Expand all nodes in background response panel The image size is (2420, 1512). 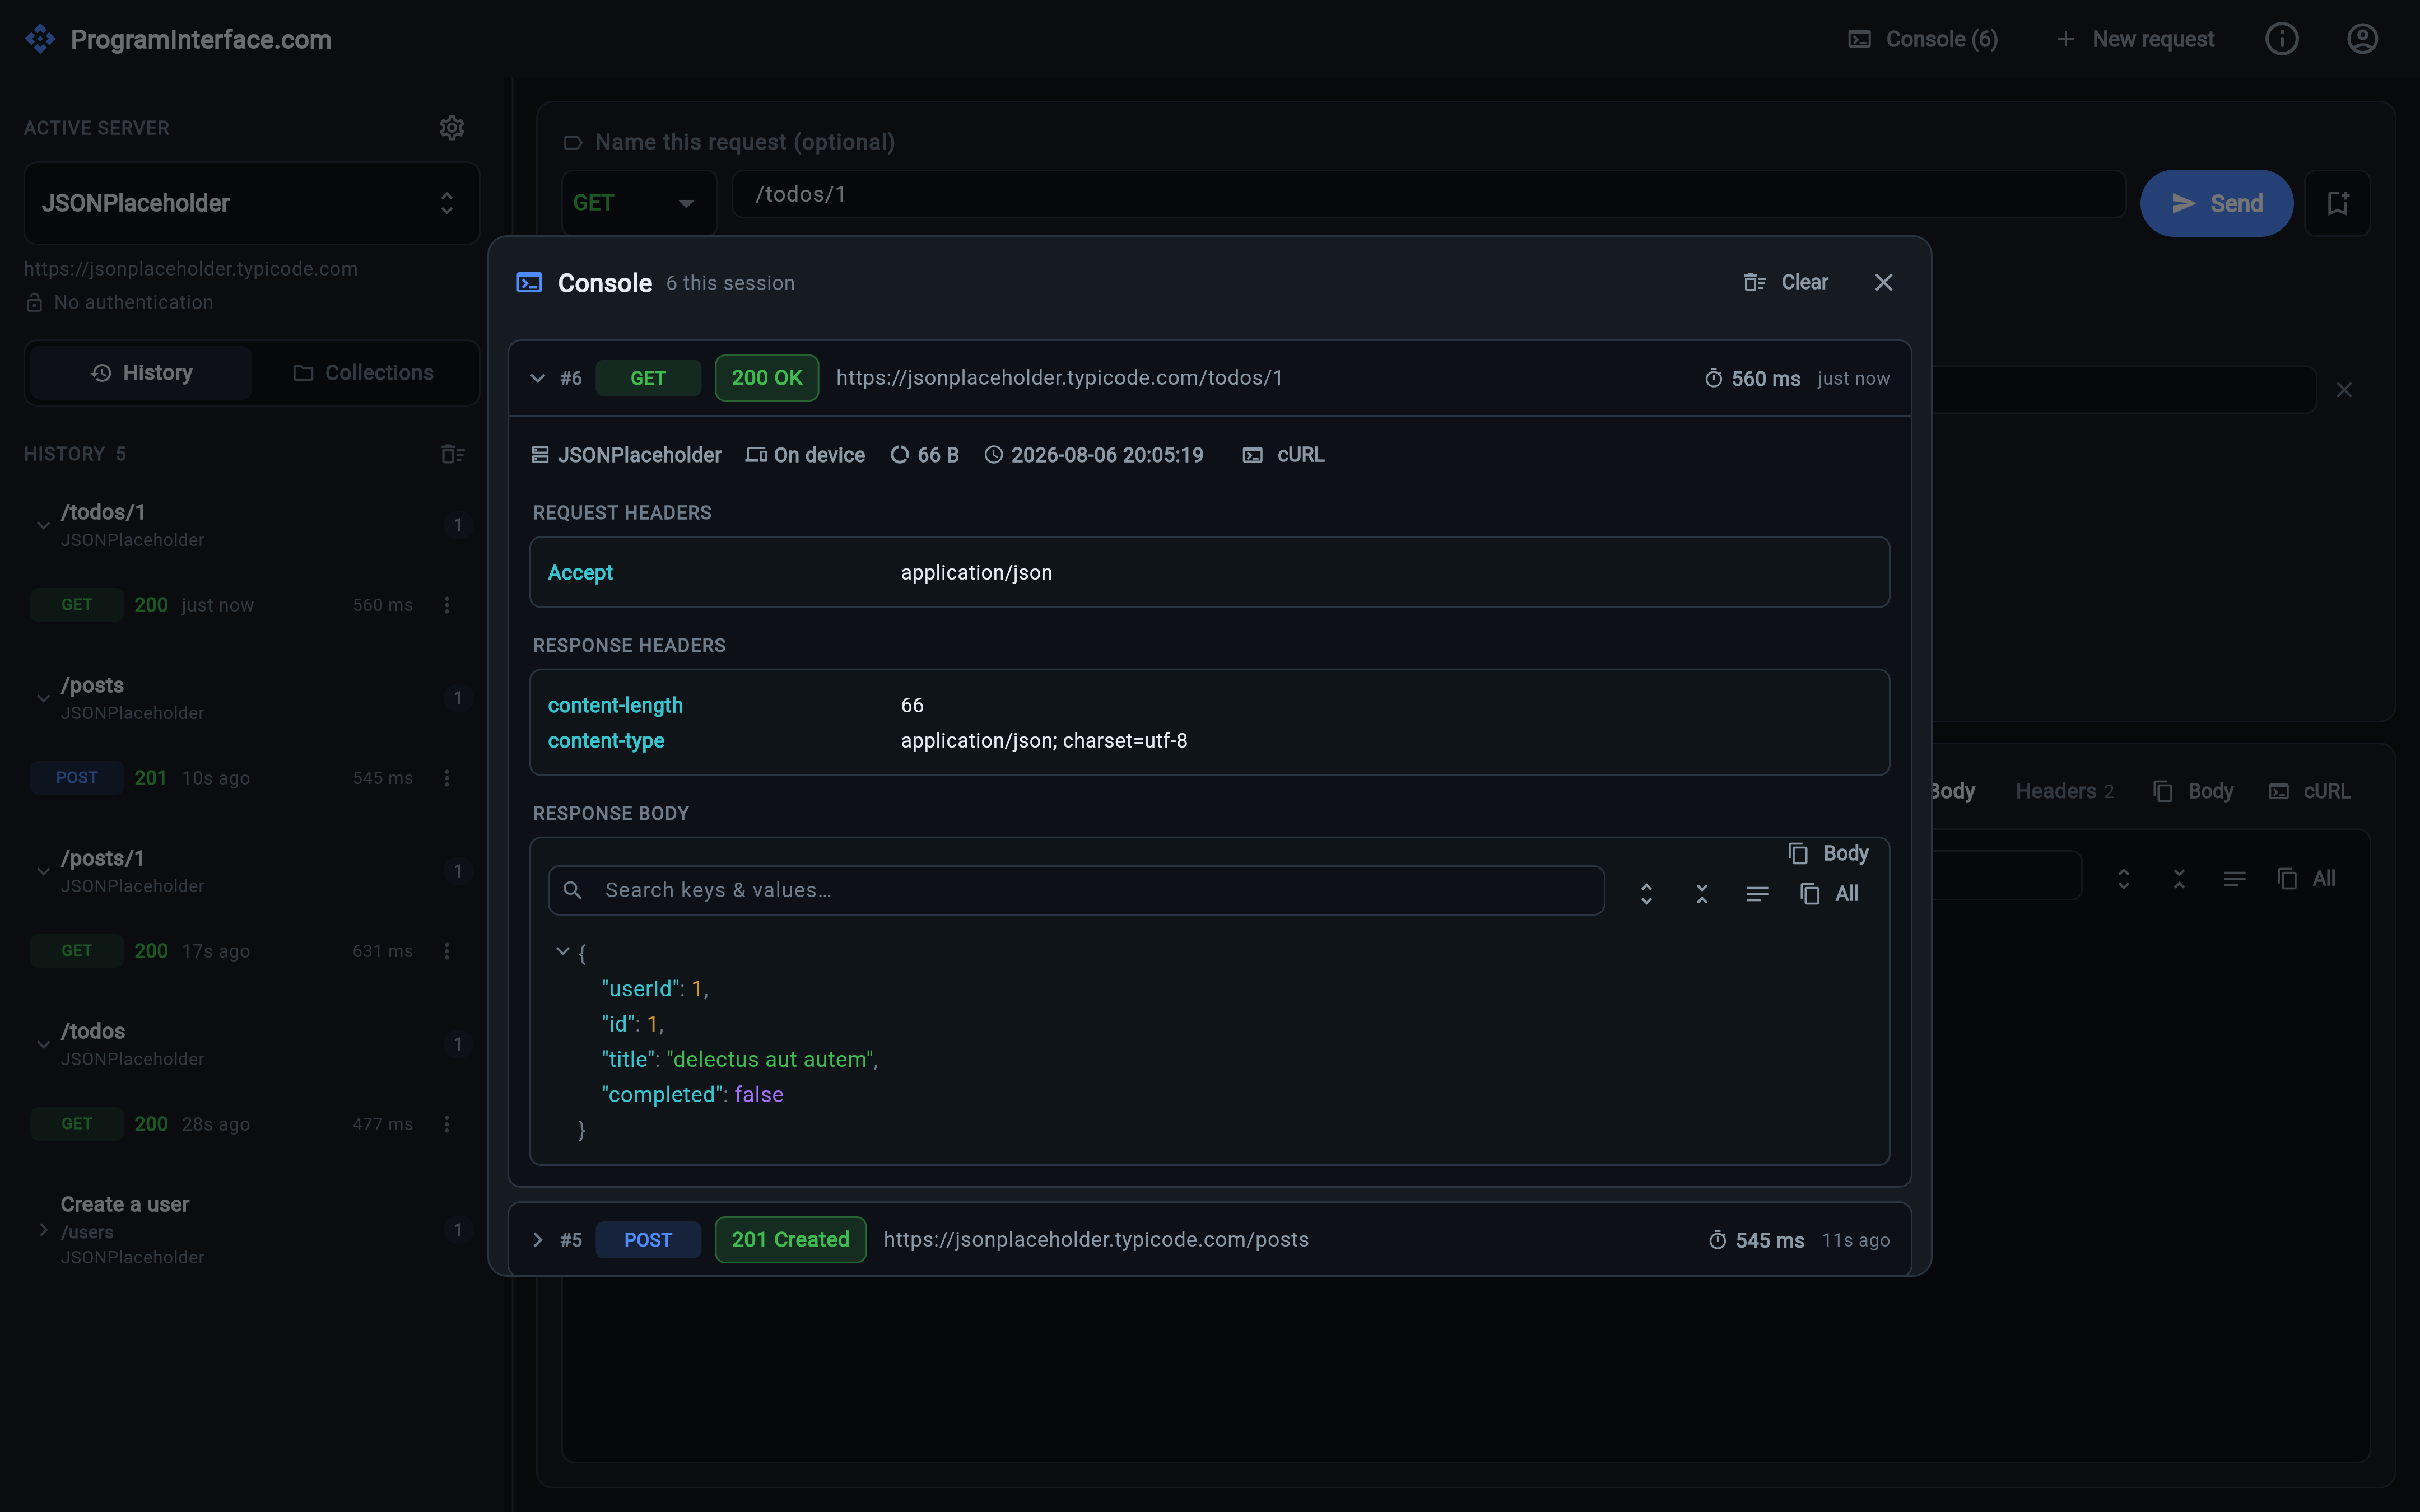click(2123, 878)
